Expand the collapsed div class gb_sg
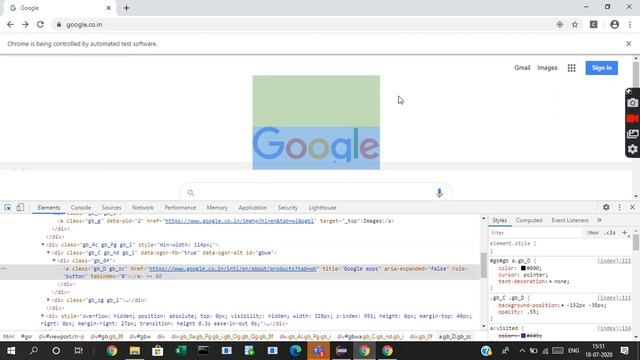 pyautogui.click(x=49, y=300)
